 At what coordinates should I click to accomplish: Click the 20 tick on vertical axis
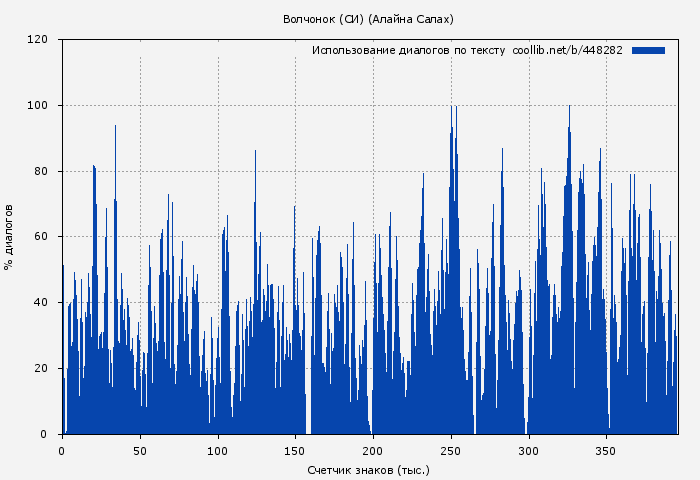(41, 369)
